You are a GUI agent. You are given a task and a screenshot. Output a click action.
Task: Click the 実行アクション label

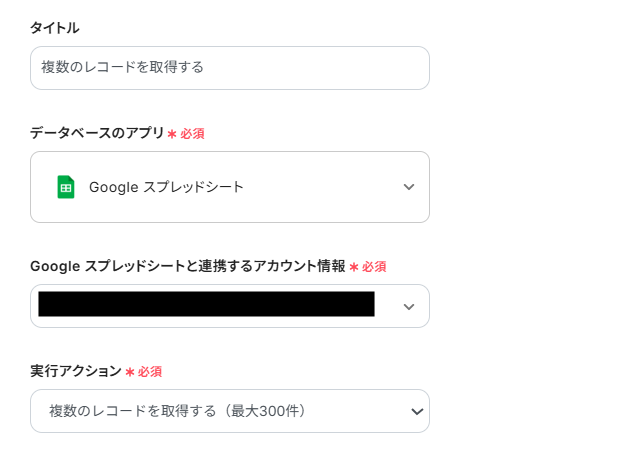point(75,371)
